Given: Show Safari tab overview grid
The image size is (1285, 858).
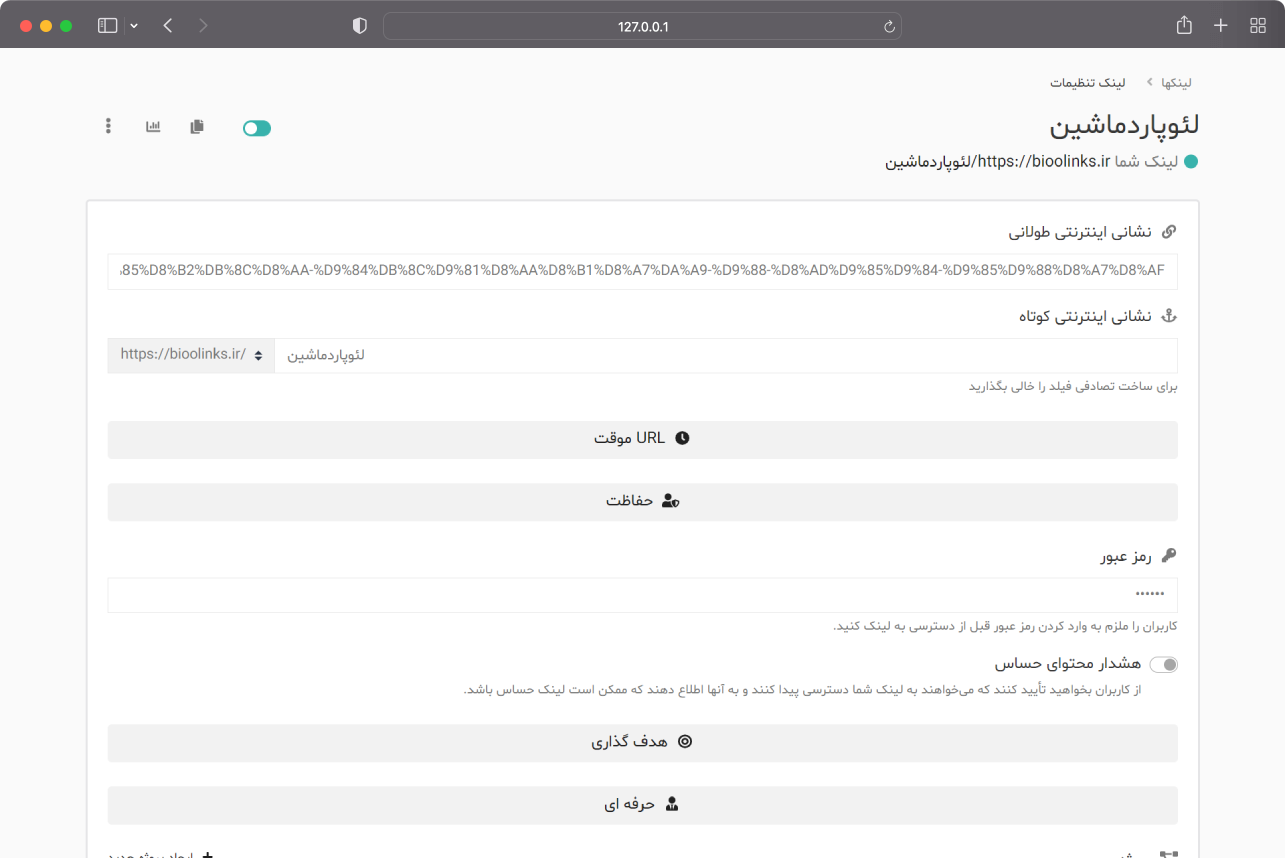Looking at the screenshot, I should (1257, 26).
